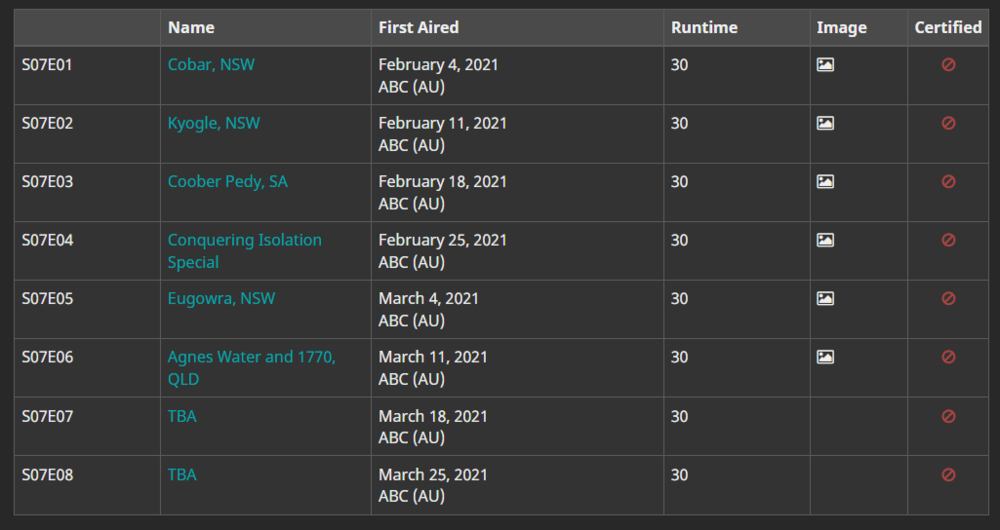Click the Certified column header
The width and height of the screenshot is (1000, 530).
coord(948,27)
